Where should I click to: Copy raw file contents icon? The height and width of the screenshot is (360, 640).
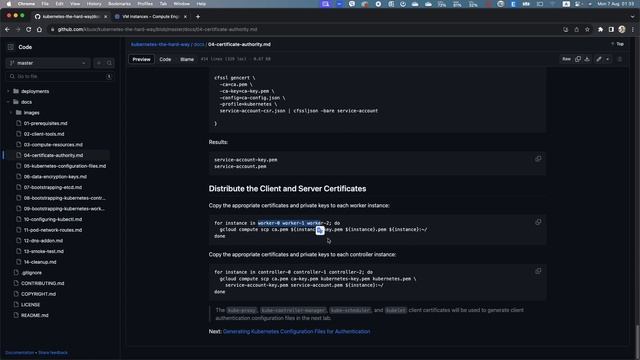(x=578, y=59)
